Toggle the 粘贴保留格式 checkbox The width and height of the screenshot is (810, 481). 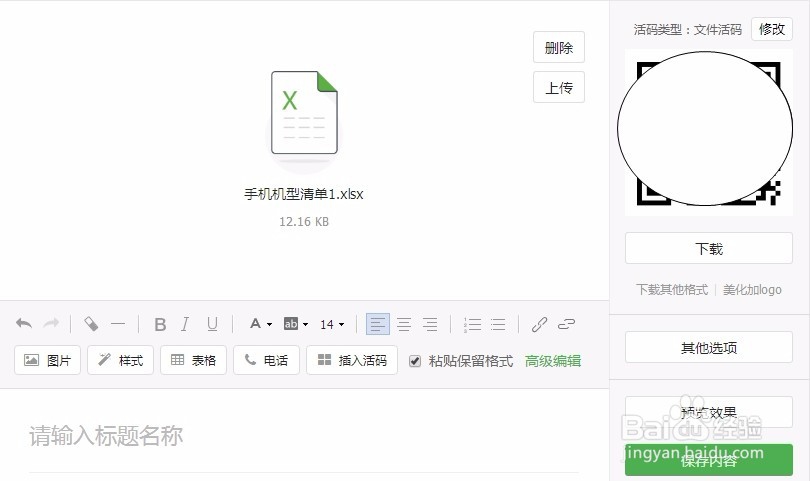(x=415, y=361)
